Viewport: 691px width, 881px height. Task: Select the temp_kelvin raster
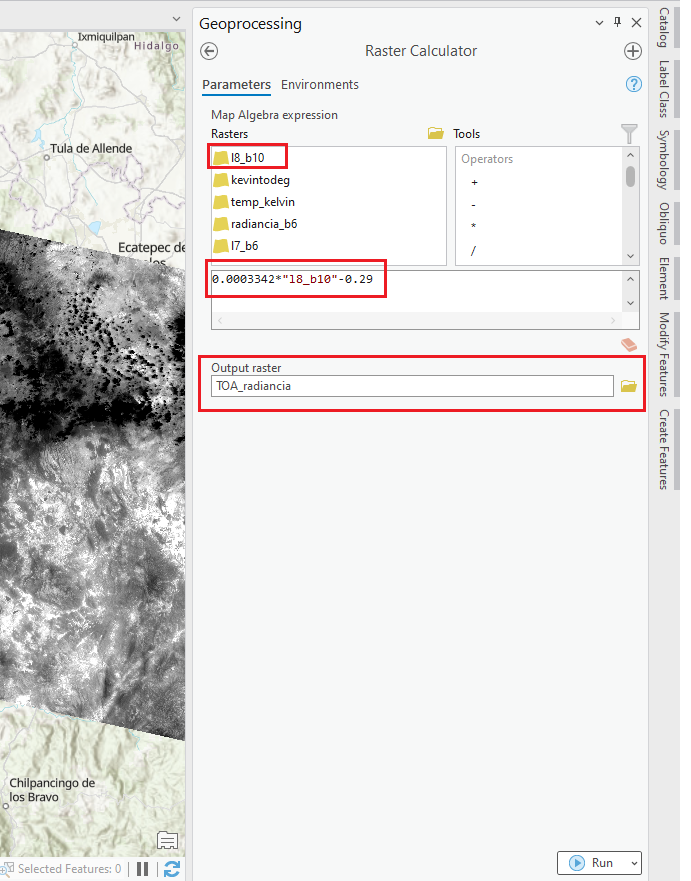[262, 202]
